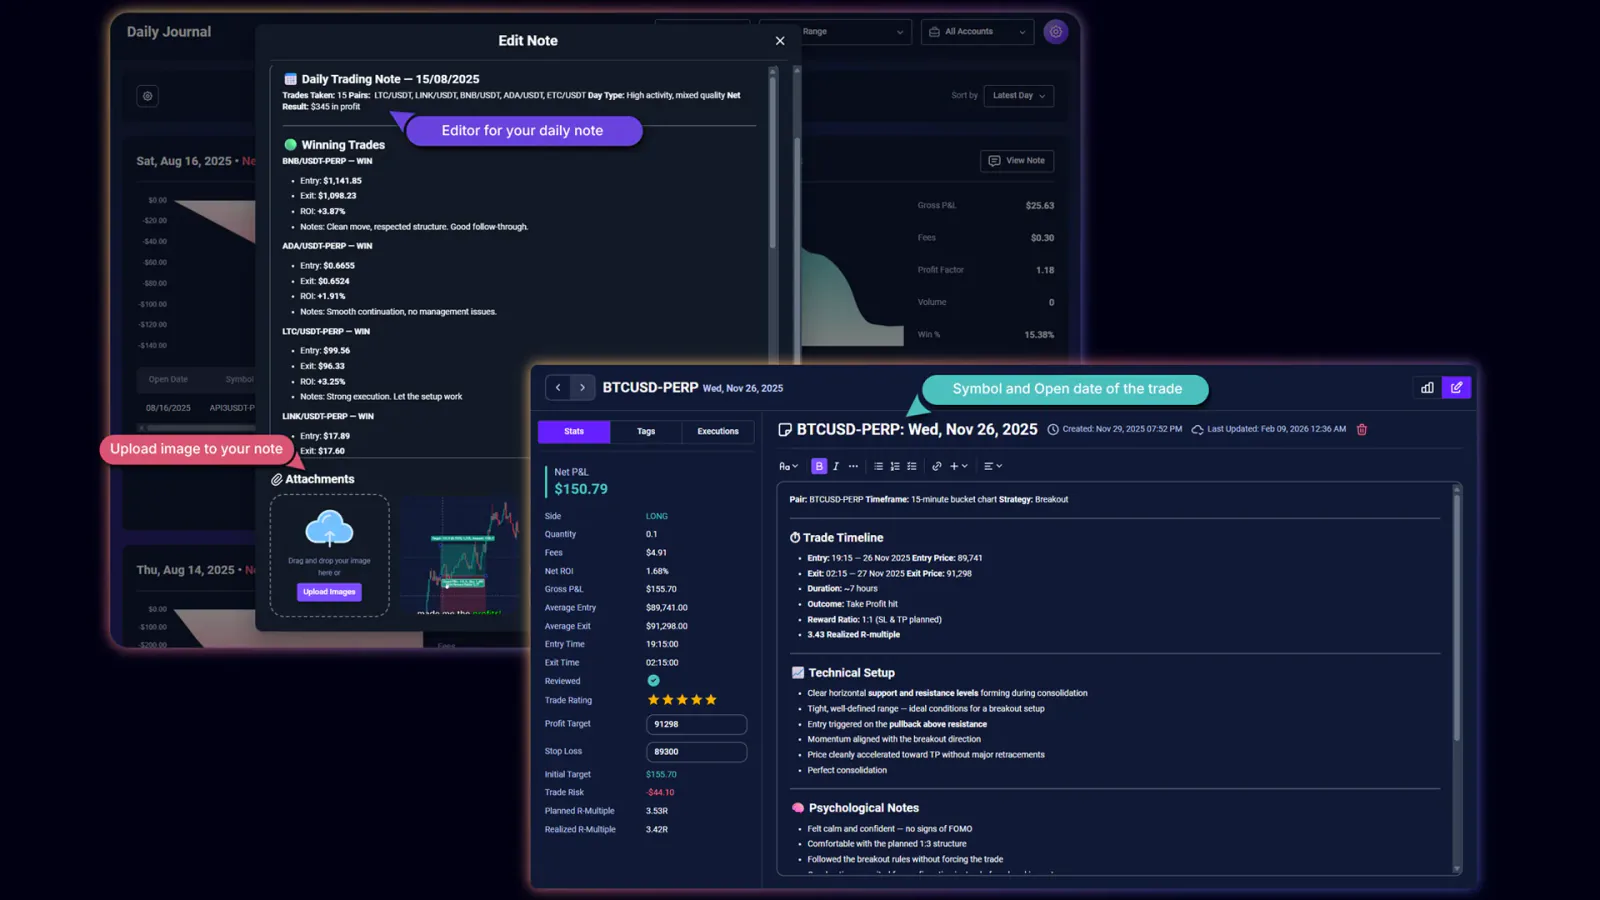The image size is (1600, 900).
Task: Toggle Bold formatting off
Action: [x=819, y=466]
